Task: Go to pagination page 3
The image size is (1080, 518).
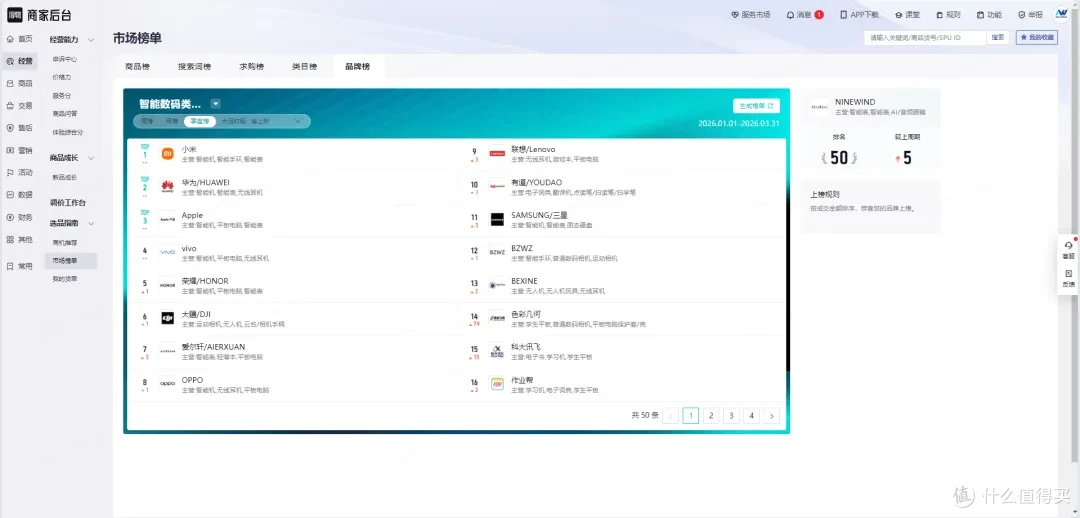Action: pos(731,415)
